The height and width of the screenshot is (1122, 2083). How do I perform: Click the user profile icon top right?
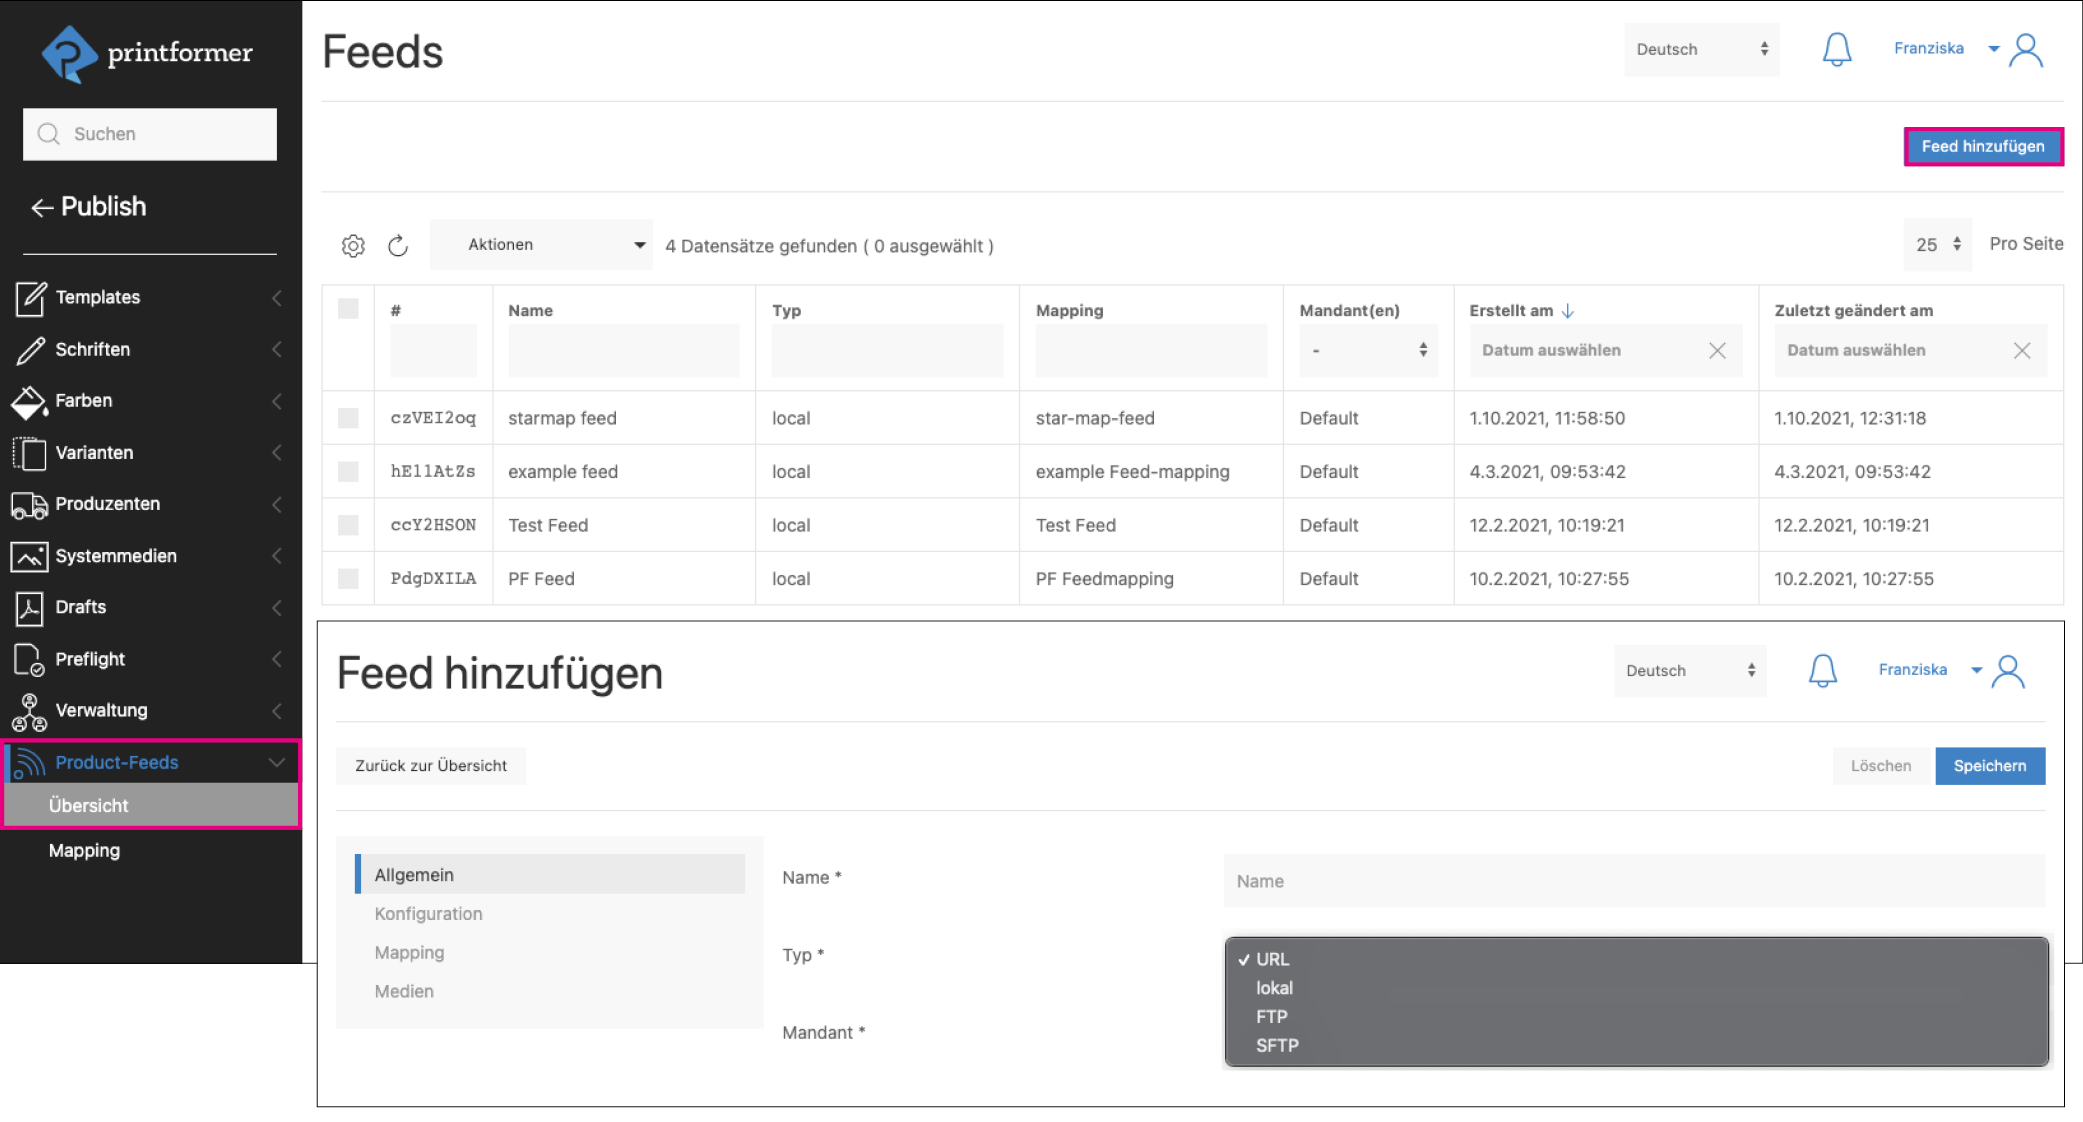pyautogui.click(x=2026, y=49)
